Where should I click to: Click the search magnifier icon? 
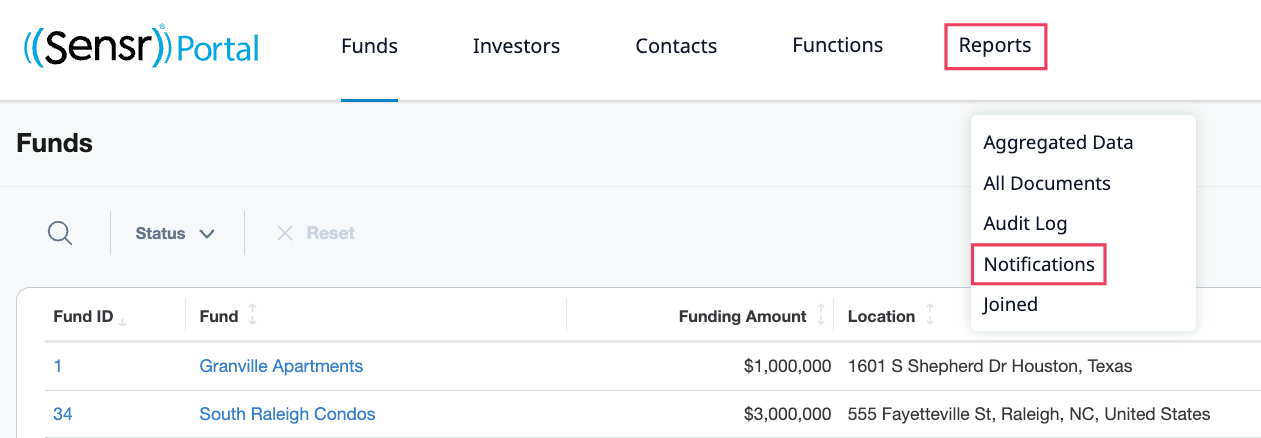[x=60, y=233]
